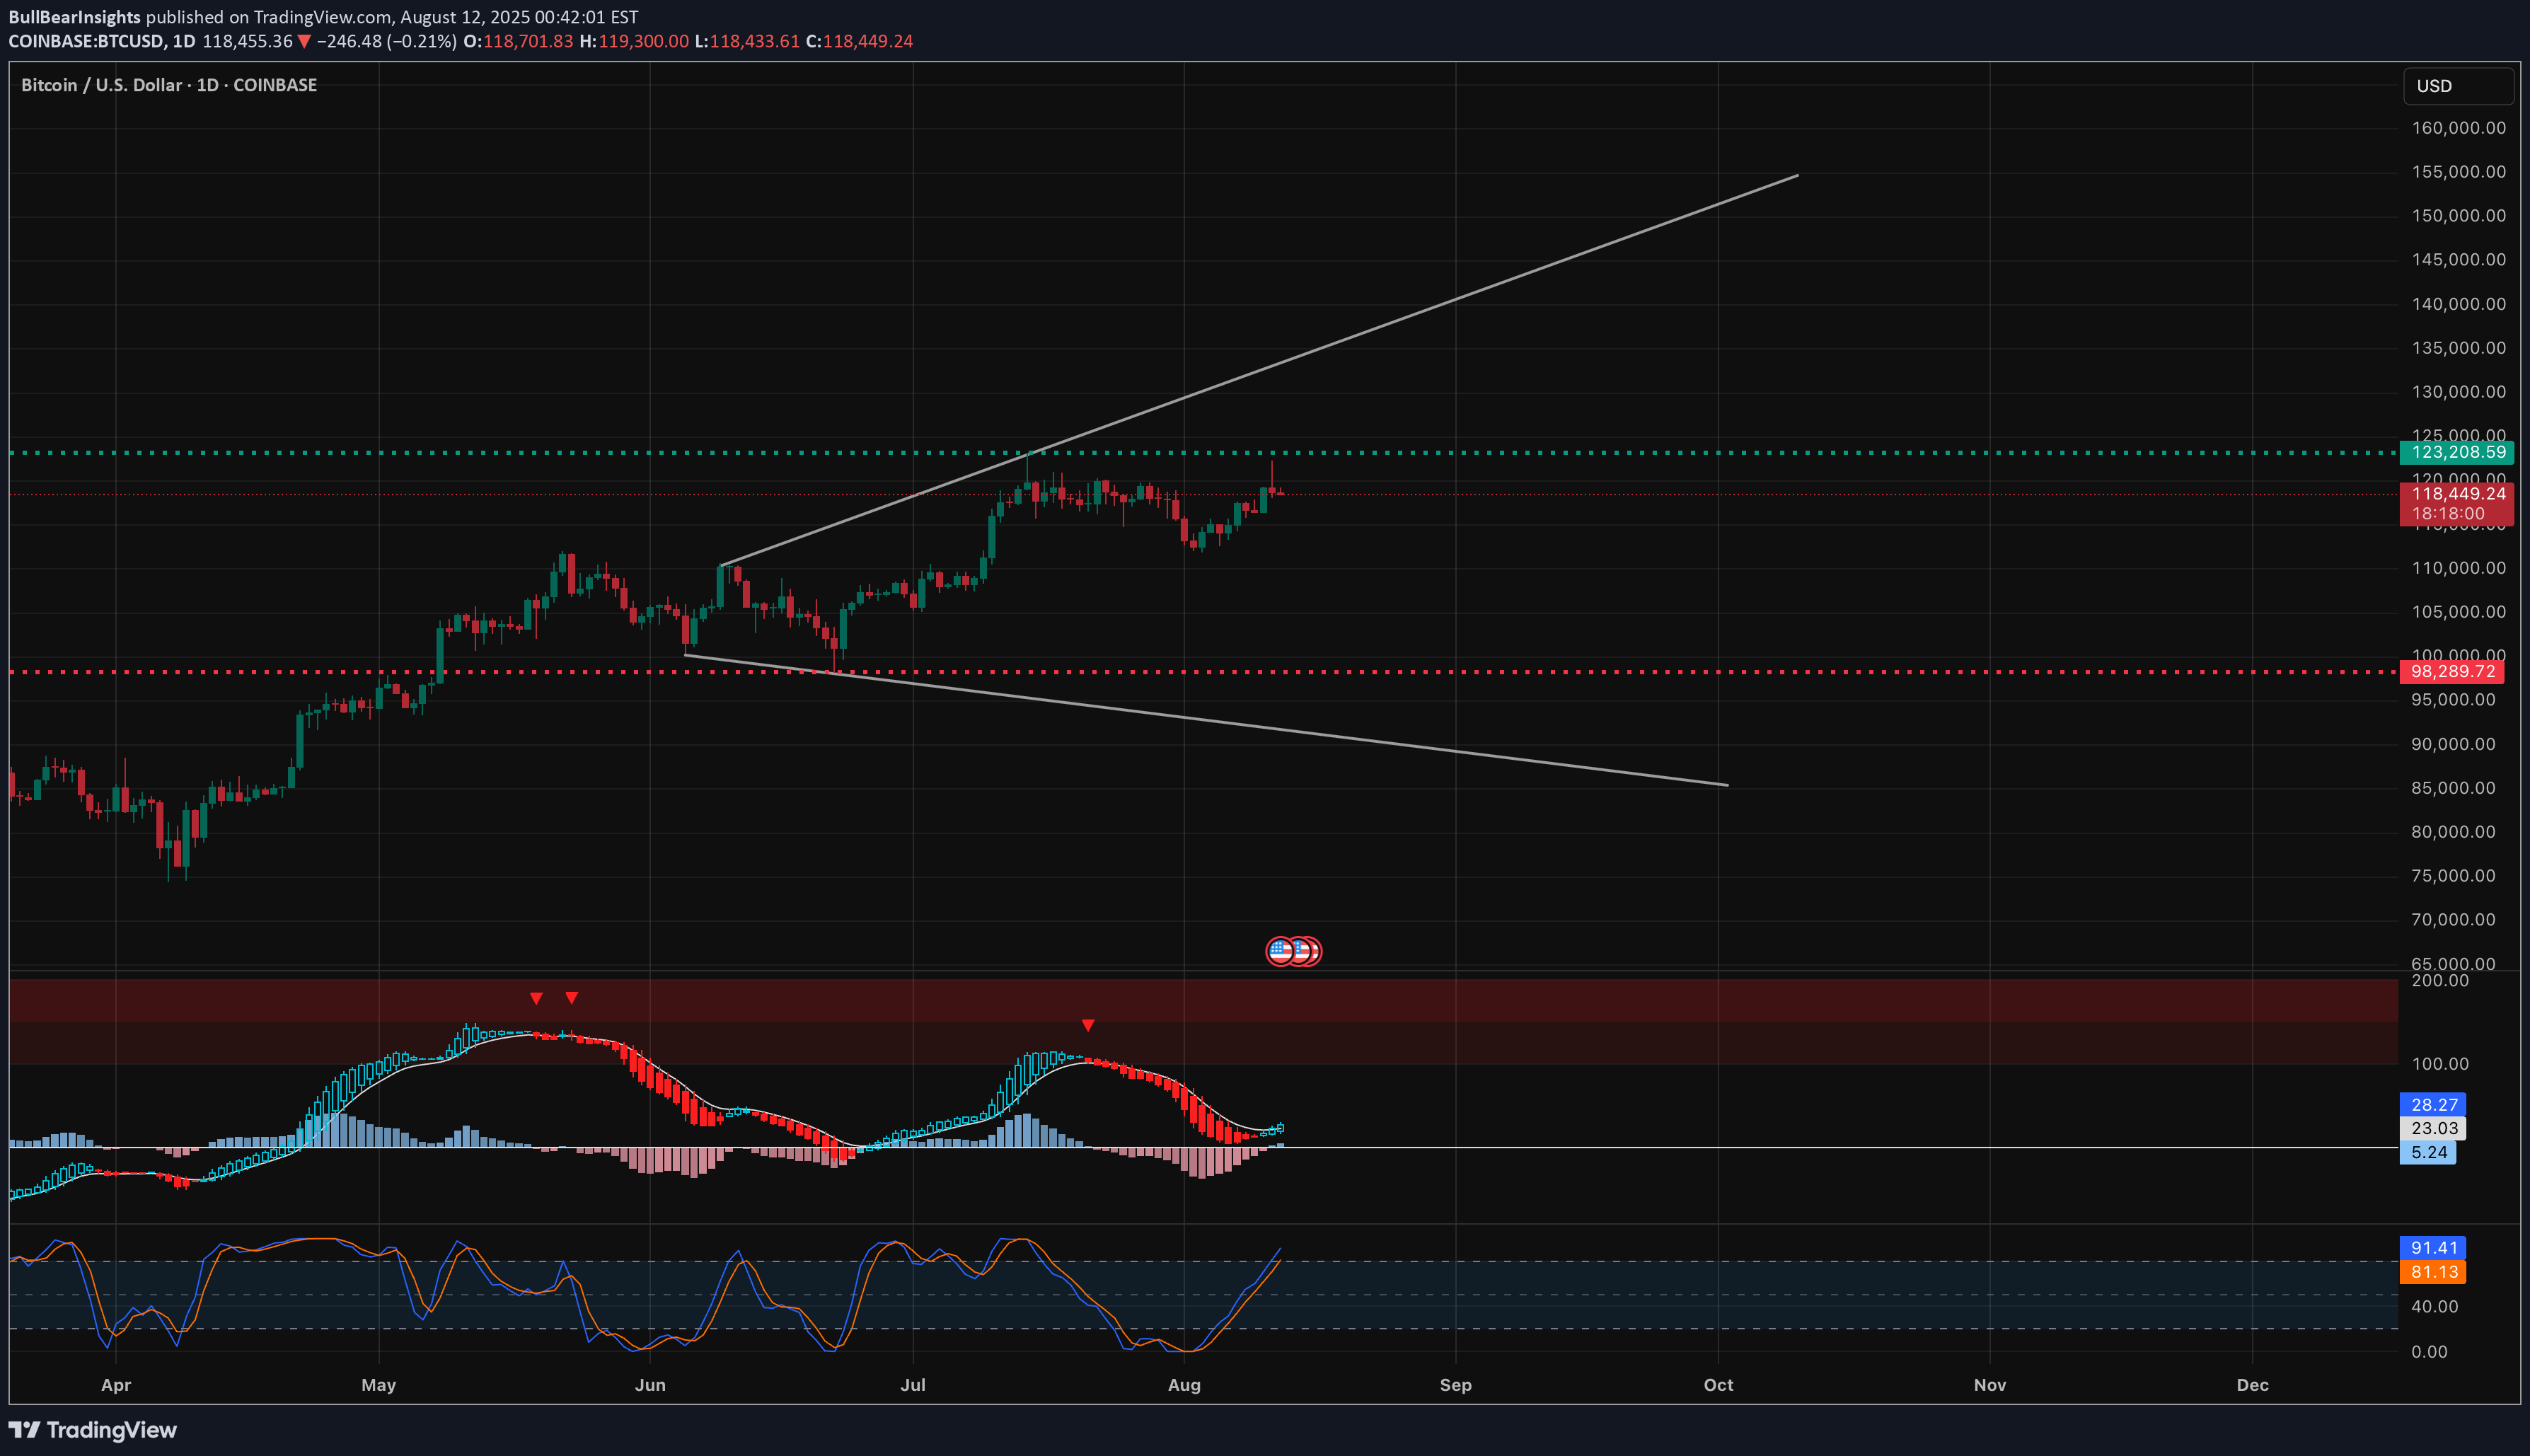2530x1456 pixels.
Task: Click the Jul label on time axis
Action: pos(913,1385)
